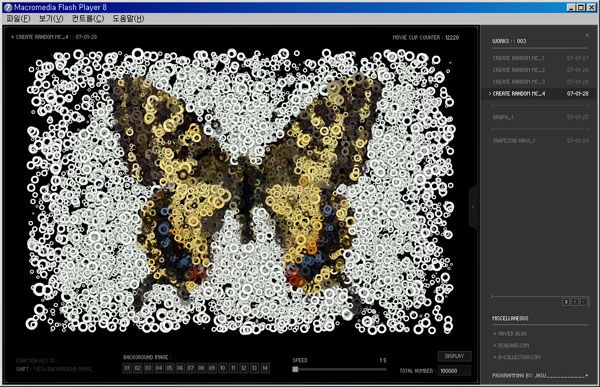
Task: Select background image 01
Action: 127,368
